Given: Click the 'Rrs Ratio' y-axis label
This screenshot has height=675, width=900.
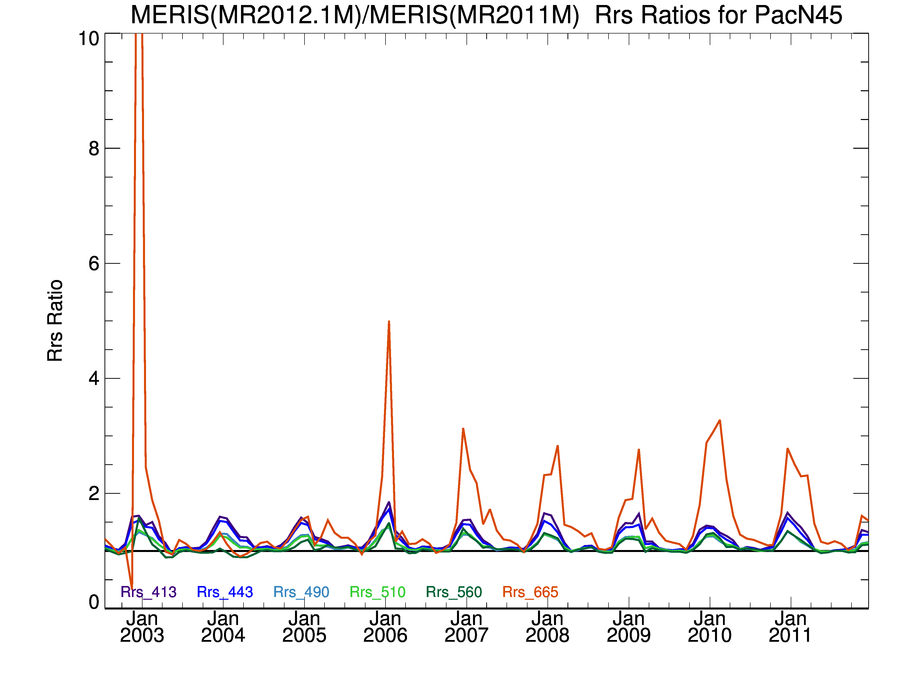Looking at the screenshot, I should [x=55, y=321].
